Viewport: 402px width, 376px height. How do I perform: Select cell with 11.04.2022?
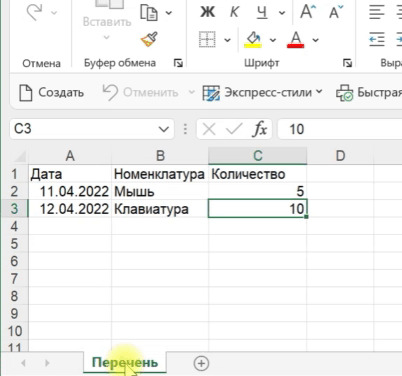70,191
